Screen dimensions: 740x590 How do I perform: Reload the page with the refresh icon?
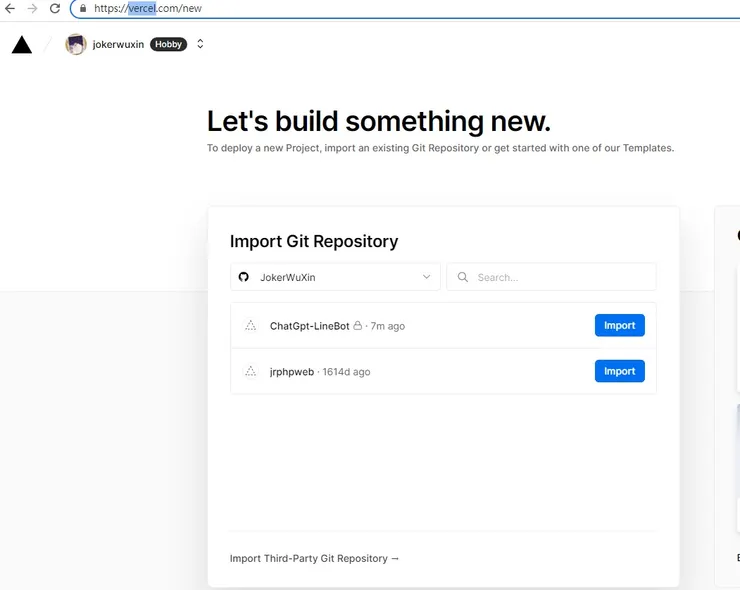(x=55, y=8)
